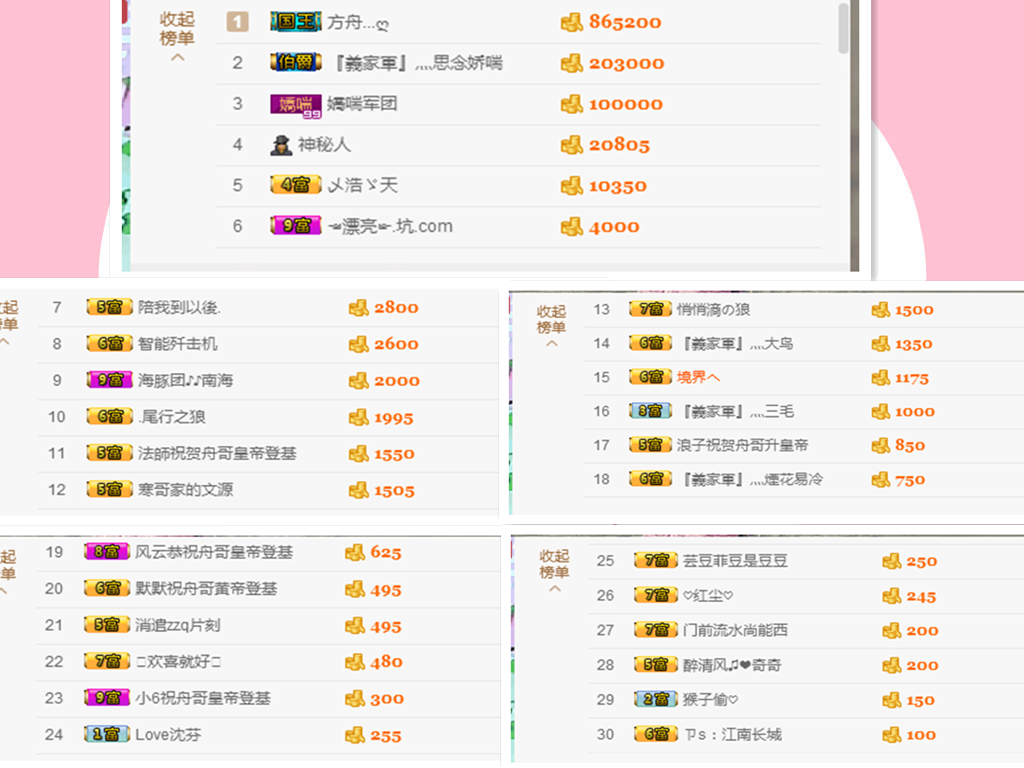Viewport: 1024px width, 768px height.
Task: Click the 神秘人 hat avatar icon
Action: (281, 144)
